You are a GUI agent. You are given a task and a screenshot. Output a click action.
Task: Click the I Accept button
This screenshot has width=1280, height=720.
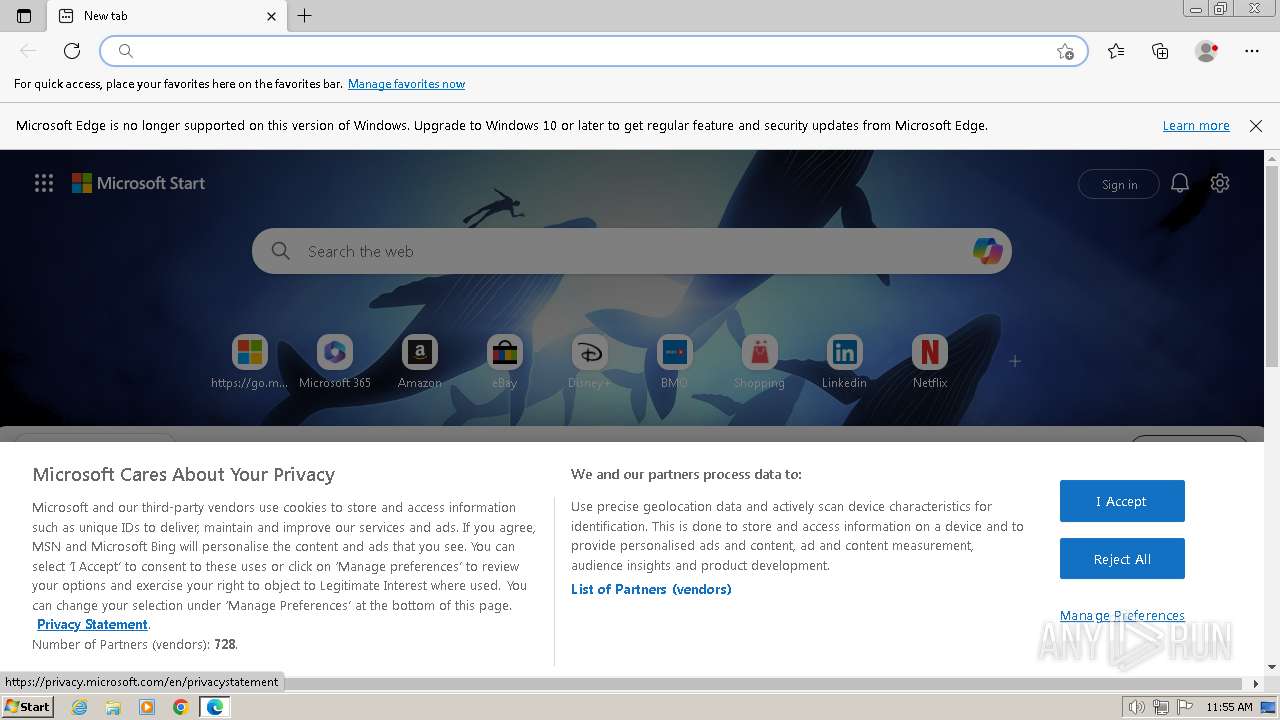point(1122,501)
